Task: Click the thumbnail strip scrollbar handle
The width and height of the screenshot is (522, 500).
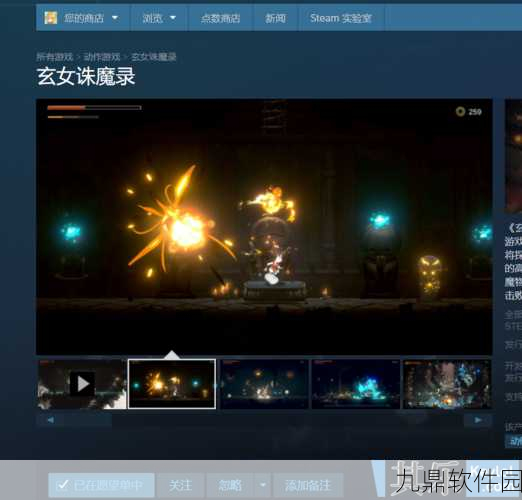Action: coord(88,420)
